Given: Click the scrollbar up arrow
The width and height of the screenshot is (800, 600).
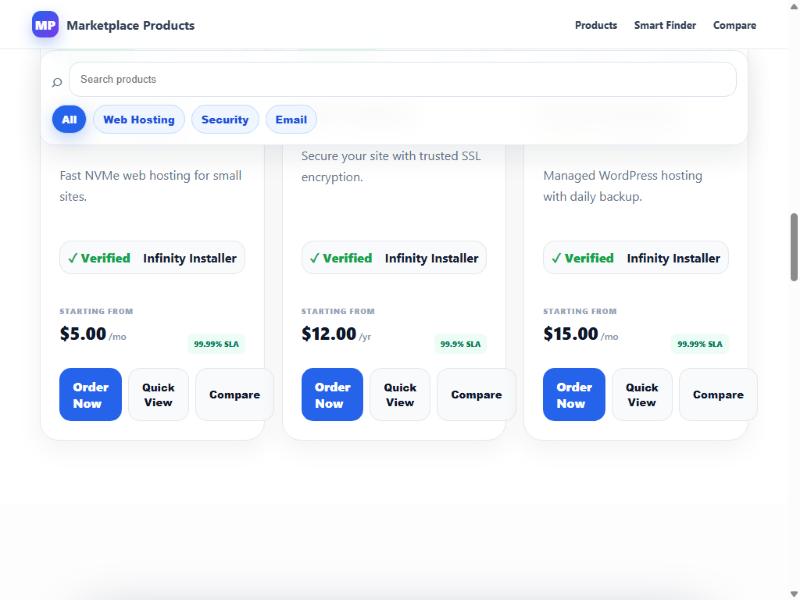Looking at the screenshot, I should [794, 6].
